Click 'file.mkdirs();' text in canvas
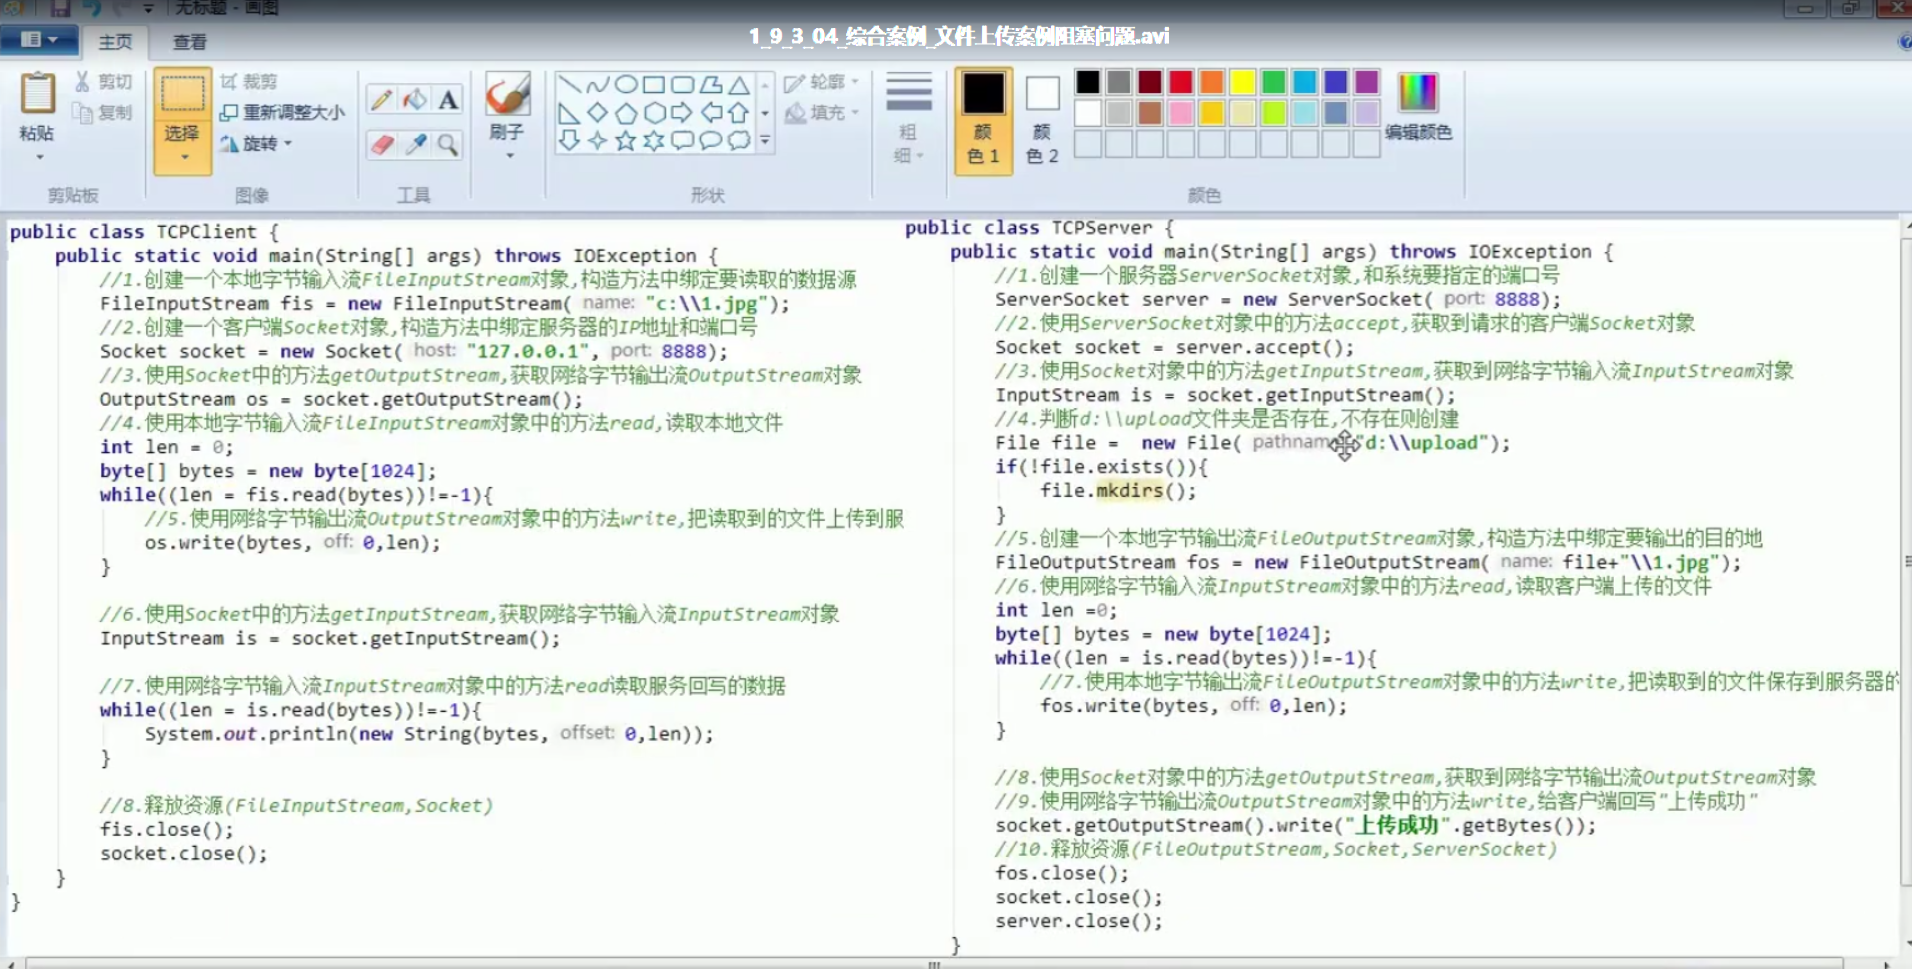 (x=1118, y=491)
